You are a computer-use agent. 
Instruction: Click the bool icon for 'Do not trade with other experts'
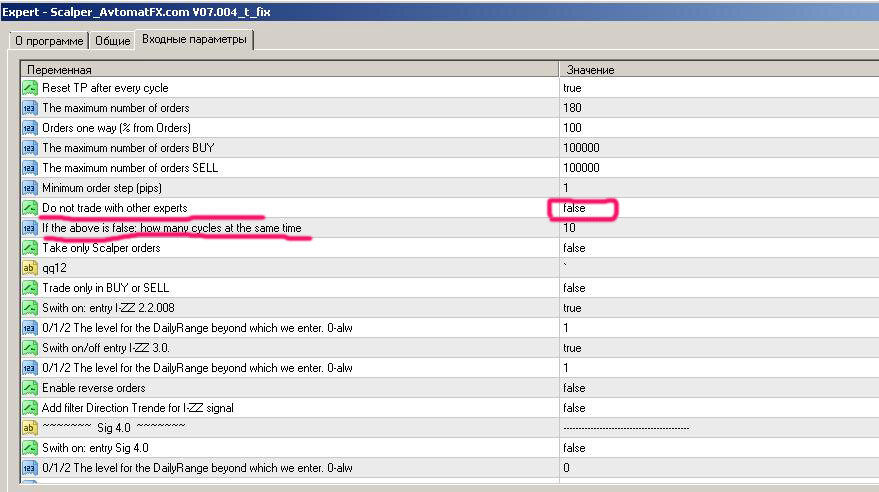pyautogui.click(x=29, y=208)
